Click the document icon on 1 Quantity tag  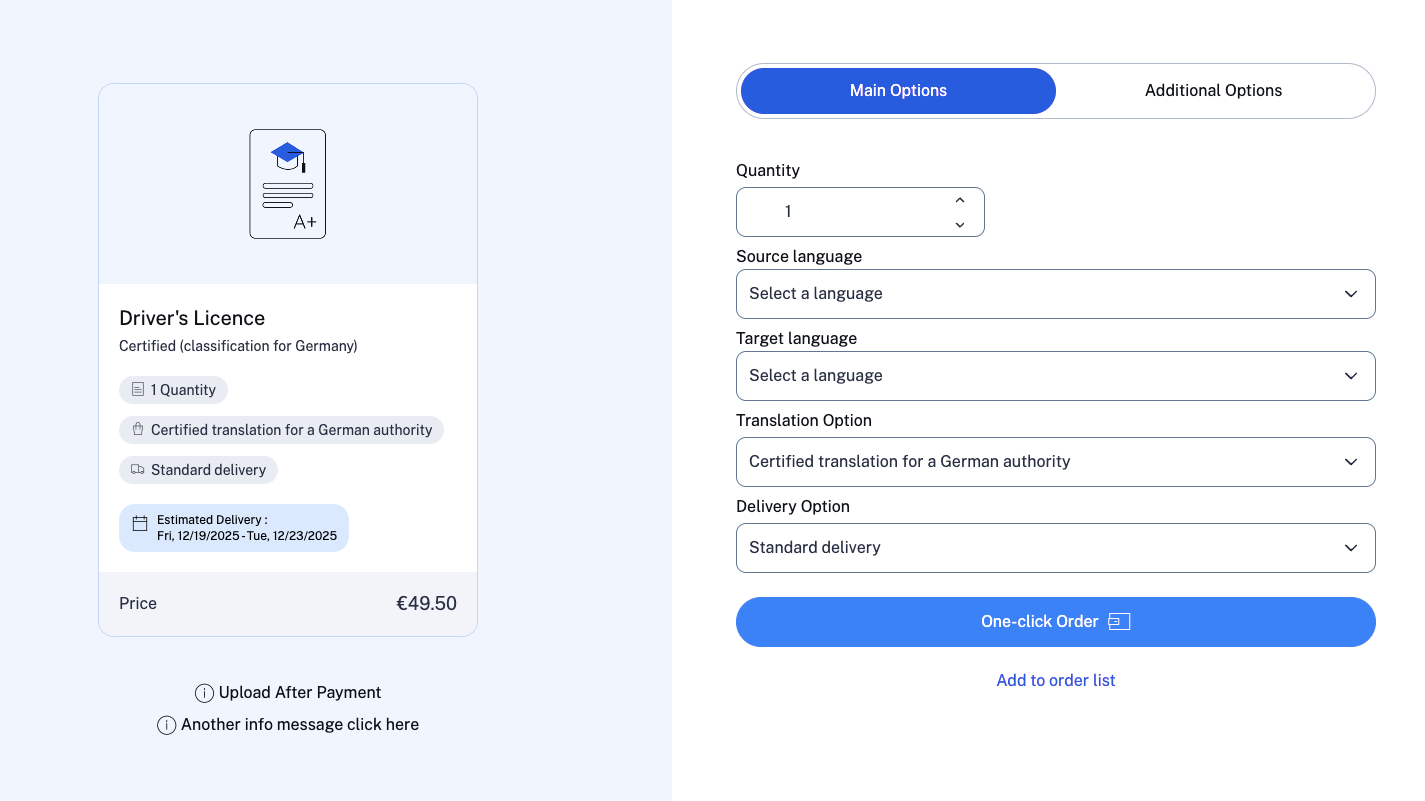pyautogui.click(x=138, y=389)
